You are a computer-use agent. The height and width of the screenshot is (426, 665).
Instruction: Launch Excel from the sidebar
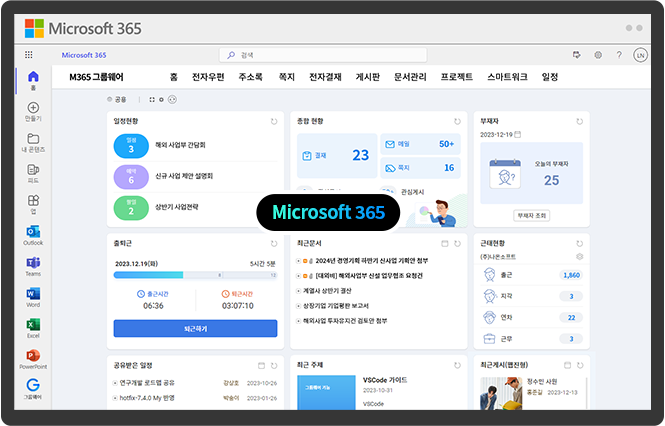tap(33, 328)
